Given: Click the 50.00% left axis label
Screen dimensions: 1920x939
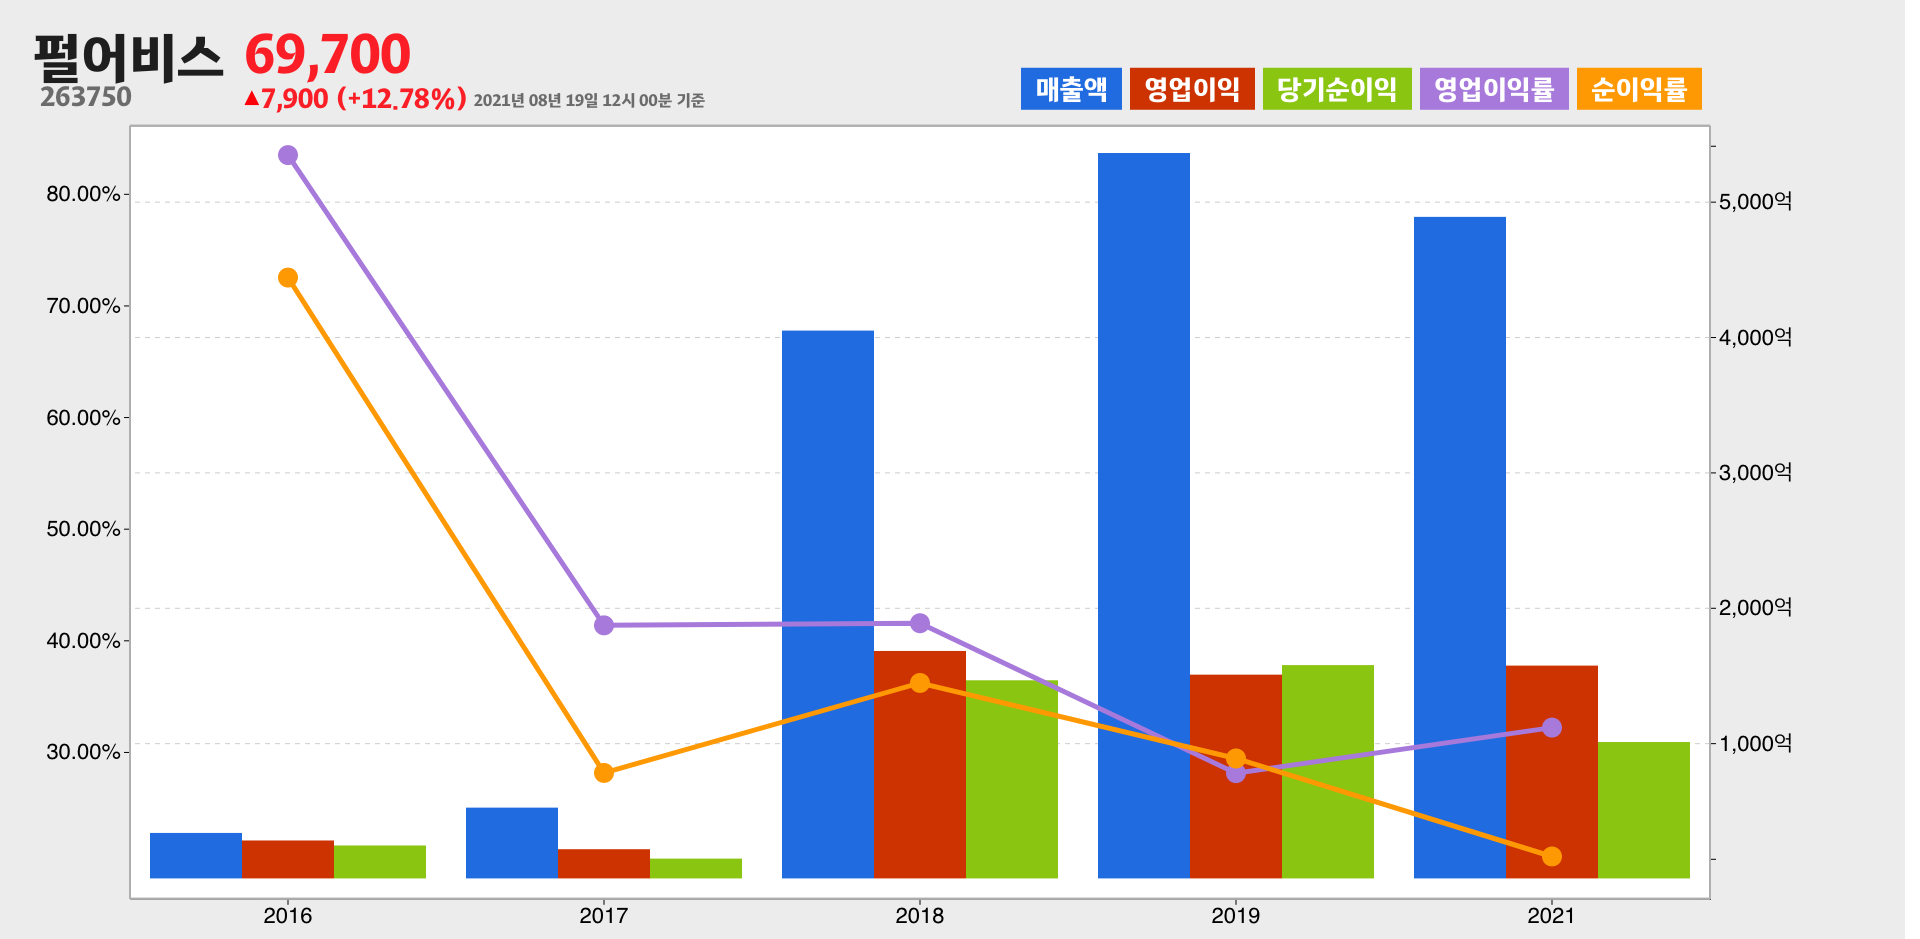Looking at the screenshot, I should (83, 529).
